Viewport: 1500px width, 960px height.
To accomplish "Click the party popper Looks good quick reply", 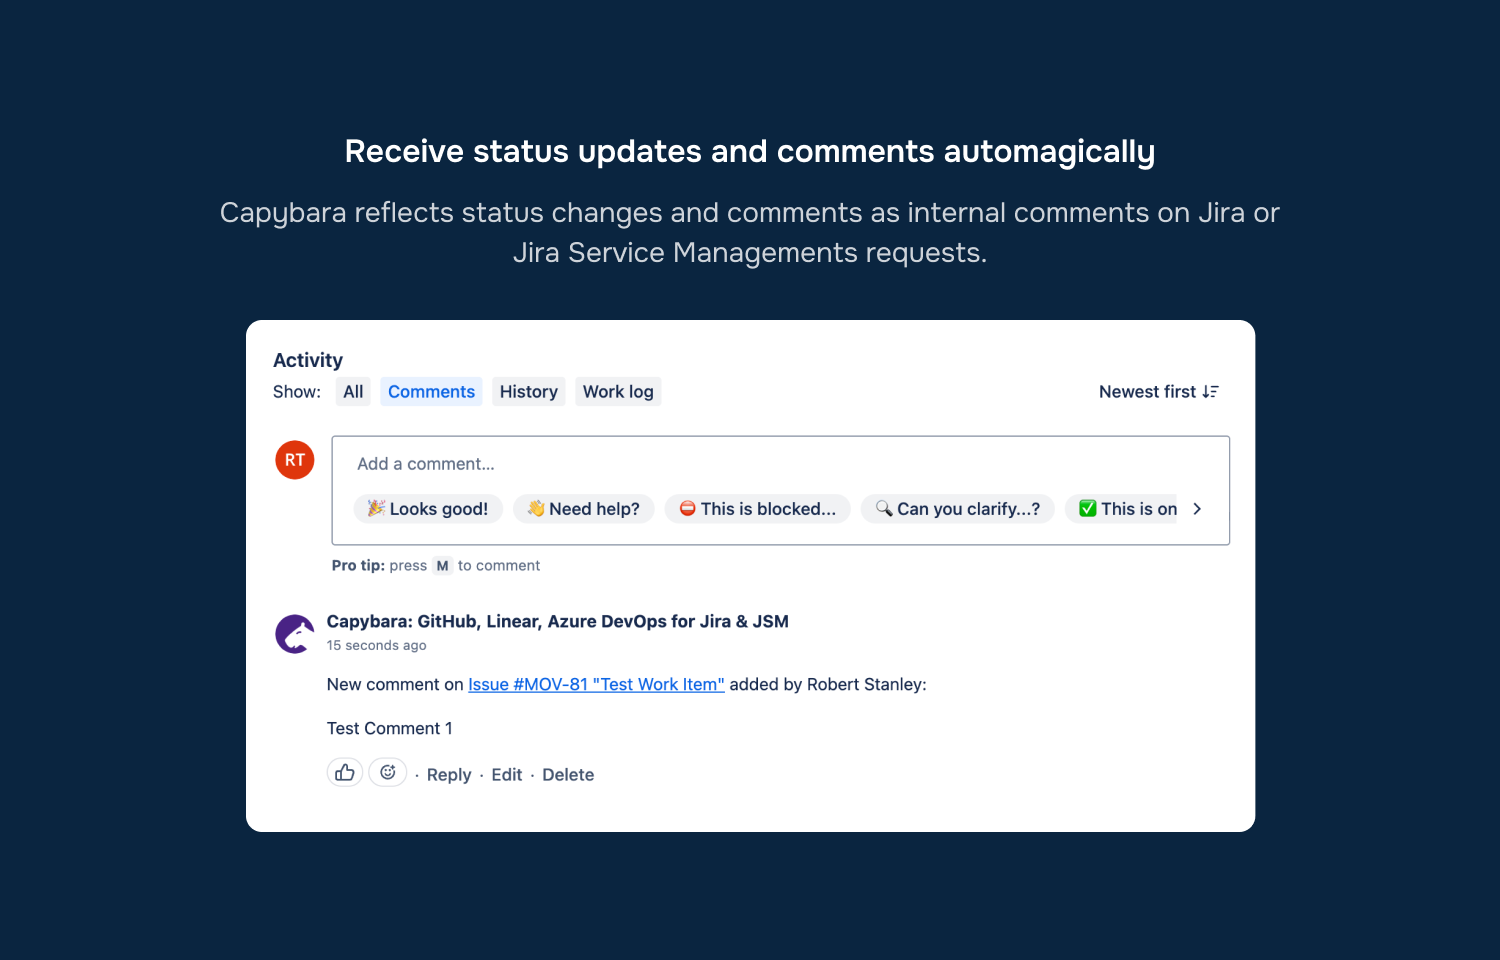I will pyautogui.click(x=428, y=508).
